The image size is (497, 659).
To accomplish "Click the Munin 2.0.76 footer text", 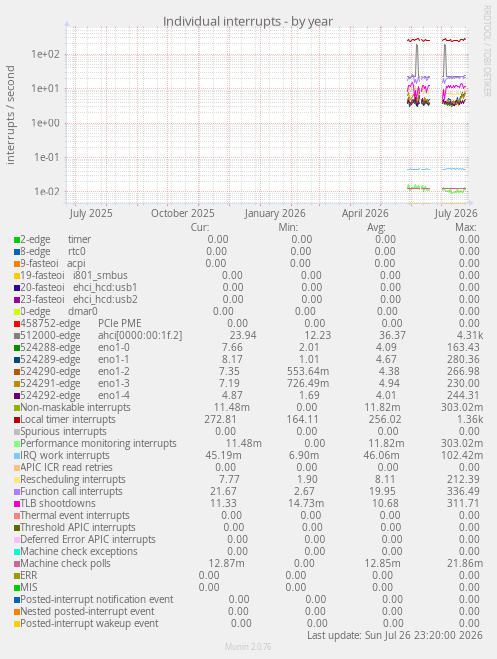I will tap(248, 647).
